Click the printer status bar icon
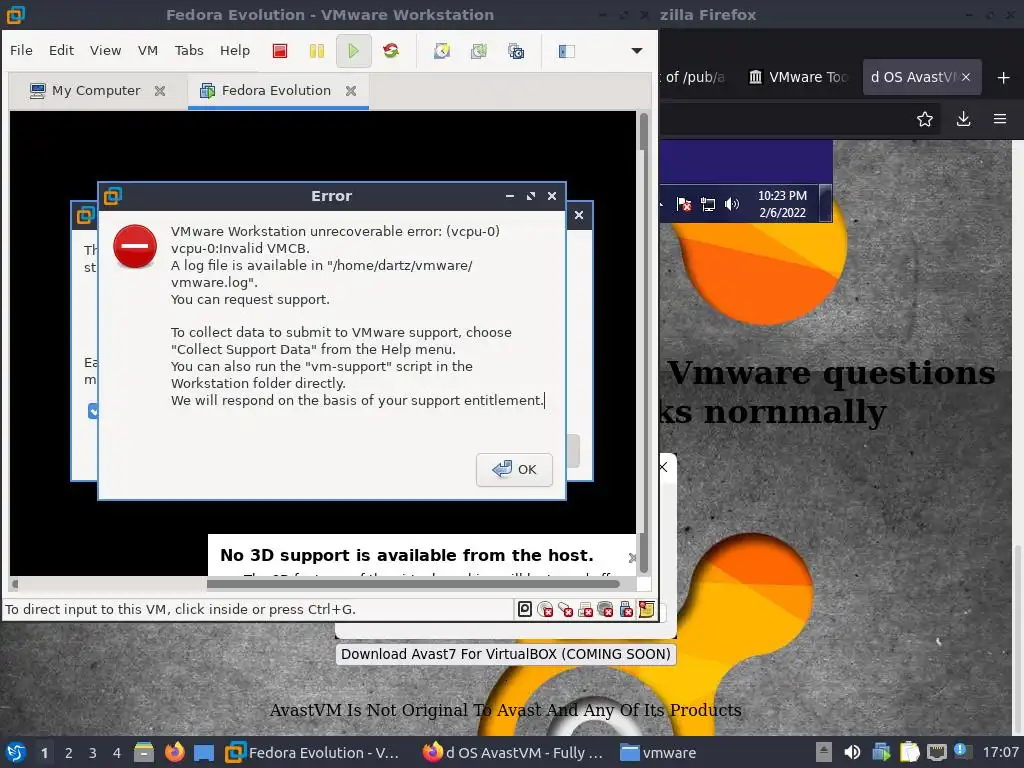 point(586,609)
